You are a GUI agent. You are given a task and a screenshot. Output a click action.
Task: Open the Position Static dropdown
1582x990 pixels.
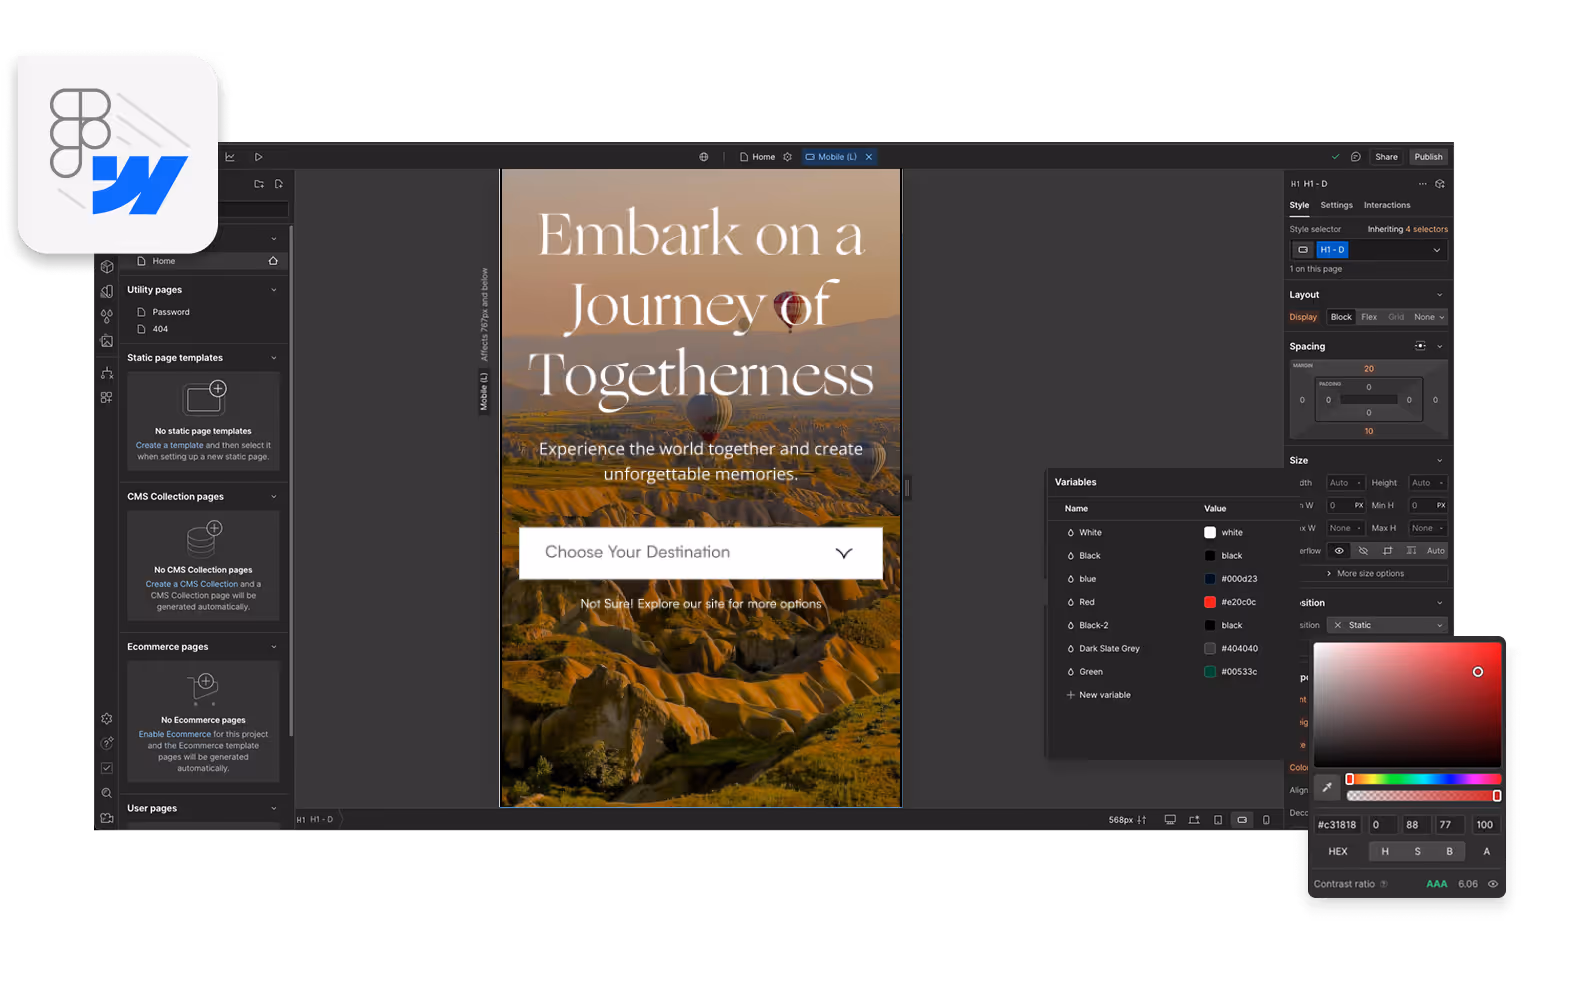[x=1387, y=625]
